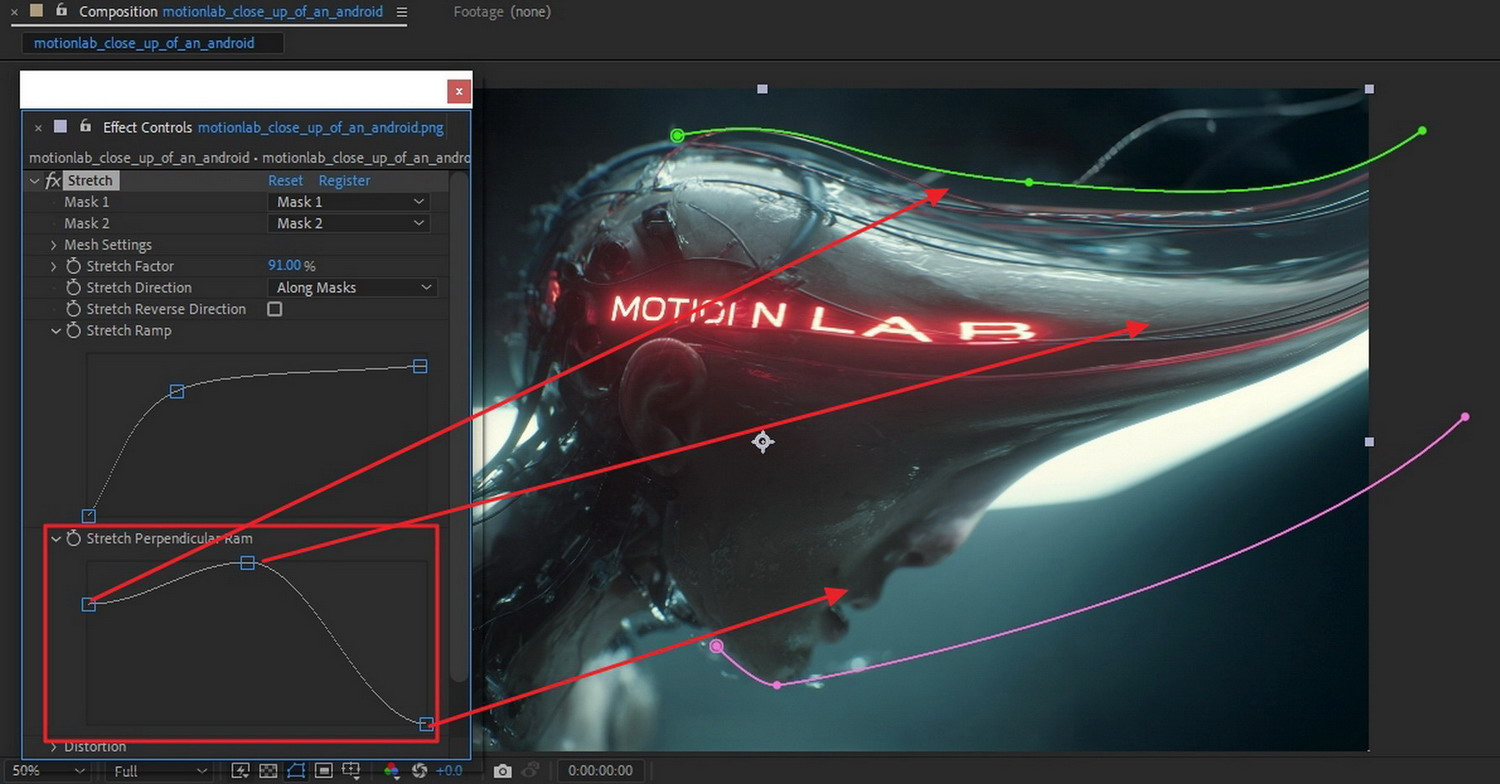This screenshot has height=784, width=1500.
Task: Click the Show Snapshot icon
Action: (x=531, y=771)
